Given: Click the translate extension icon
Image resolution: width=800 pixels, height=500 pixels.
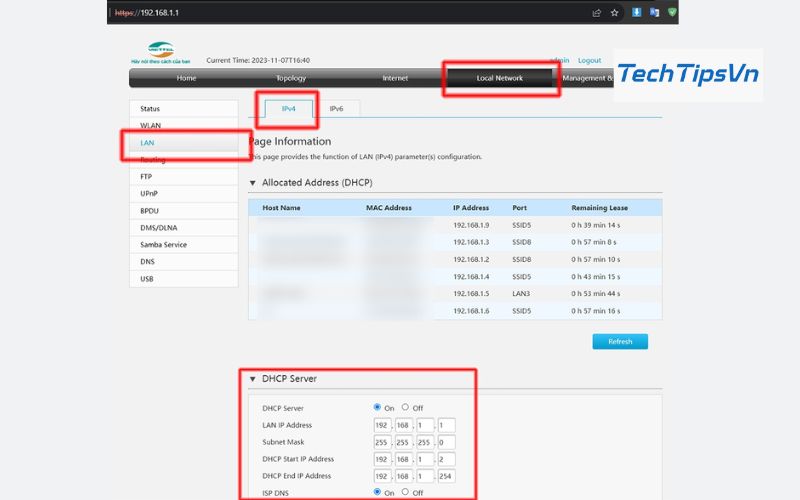Looking at the screenshot, I should [654, 13].
